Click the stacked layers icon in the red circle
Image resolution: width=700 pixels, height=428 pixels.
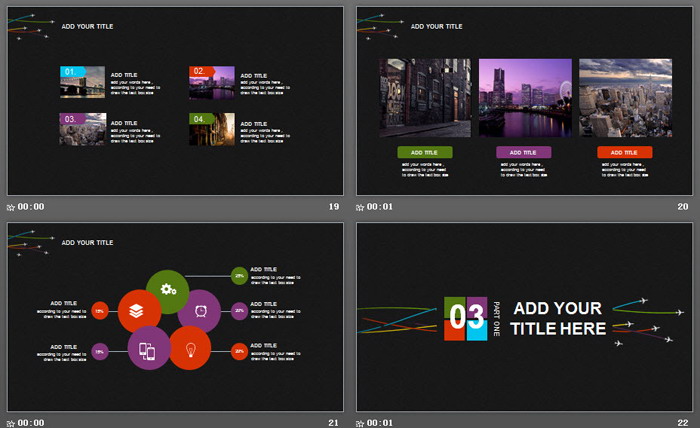[139, 311]
